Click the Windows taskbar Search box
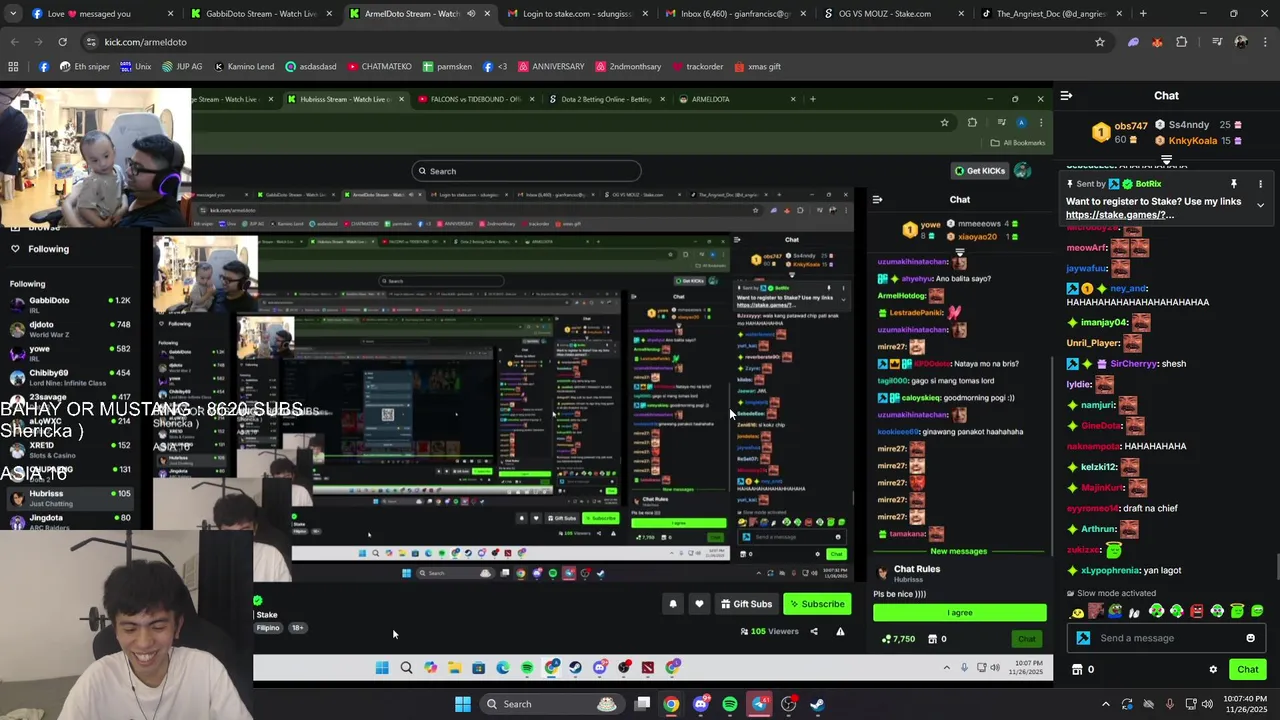This screenshot has width=1280, height=720. point(552,704)
